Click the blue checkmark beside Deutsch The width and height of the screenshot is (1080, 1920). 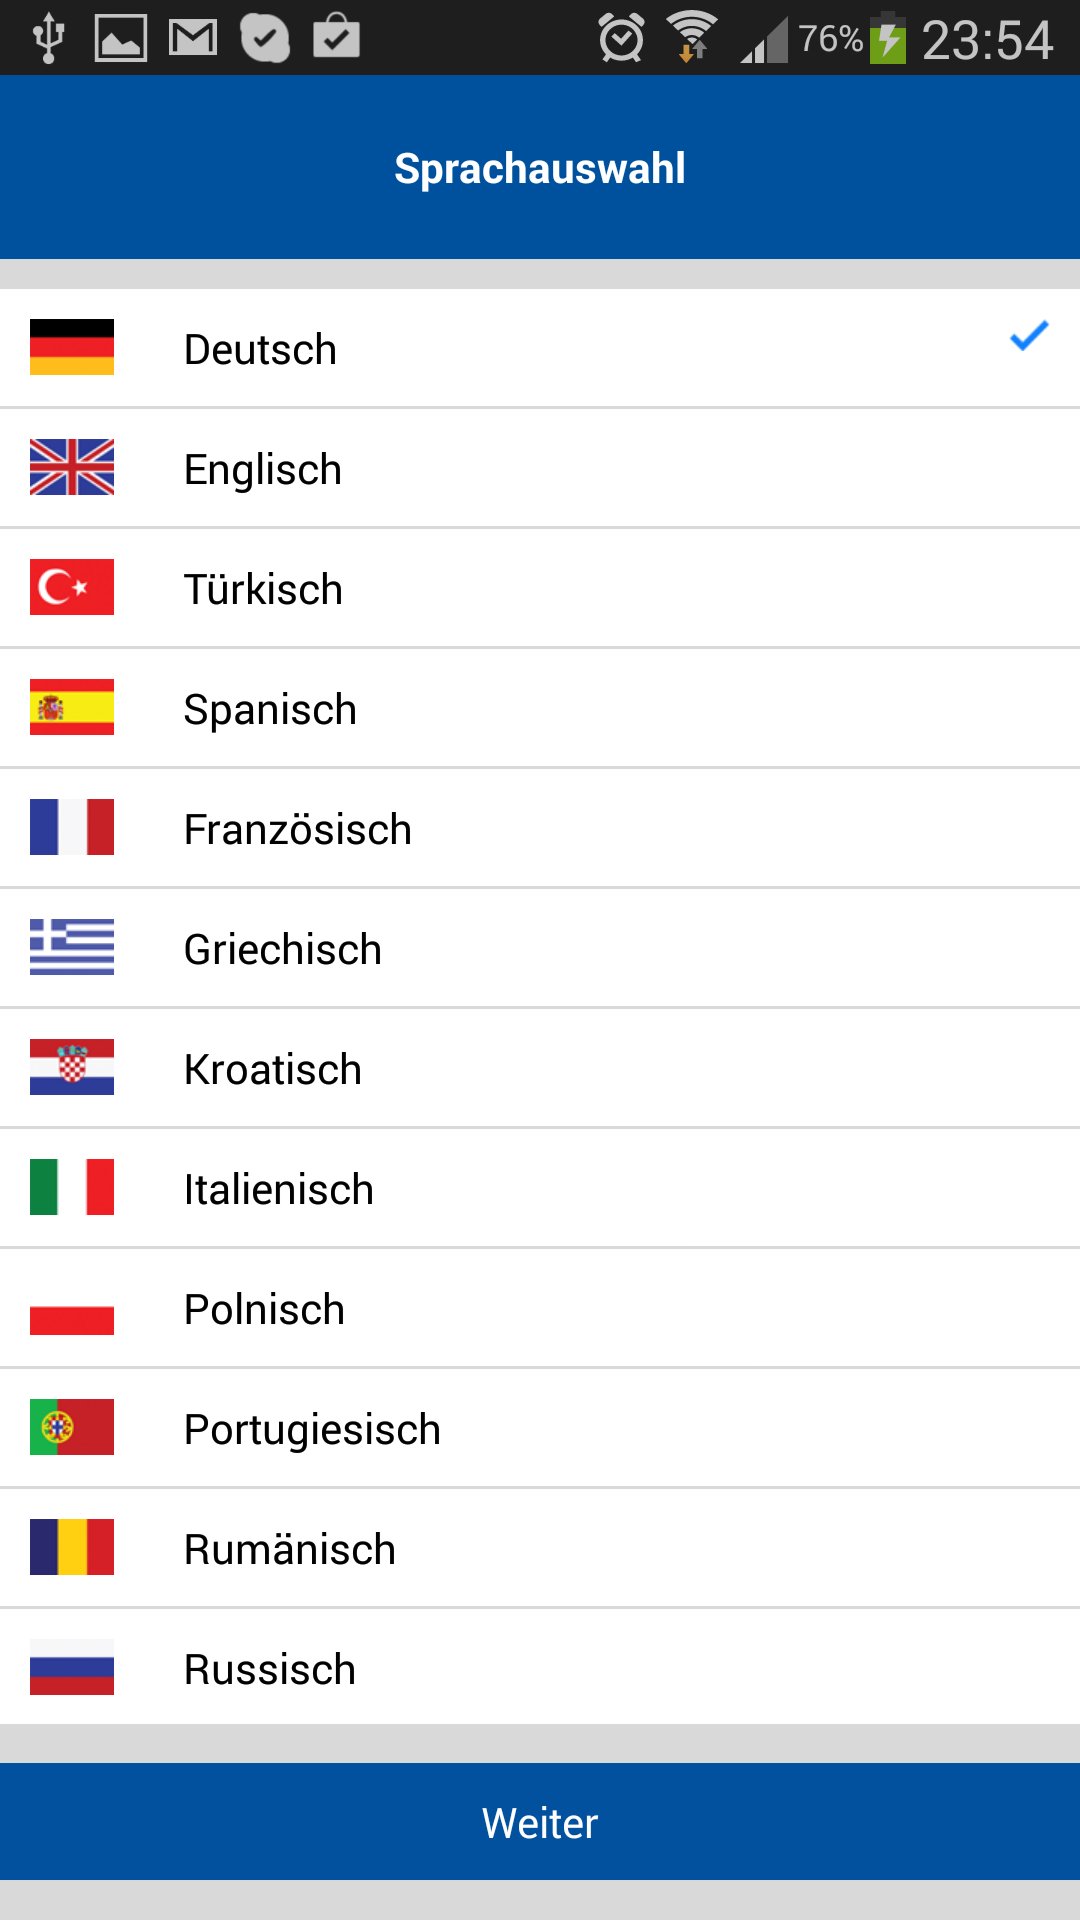tap(1028, 337)
